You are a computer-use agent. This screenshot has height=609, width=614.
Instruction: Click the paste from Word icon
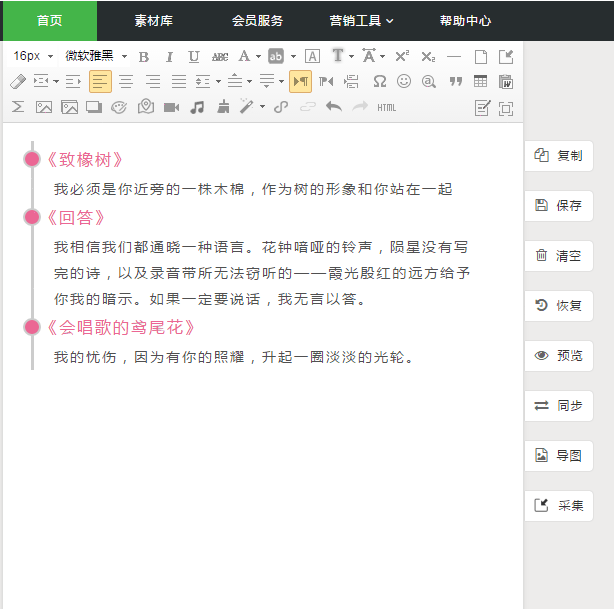pos(506,82)
